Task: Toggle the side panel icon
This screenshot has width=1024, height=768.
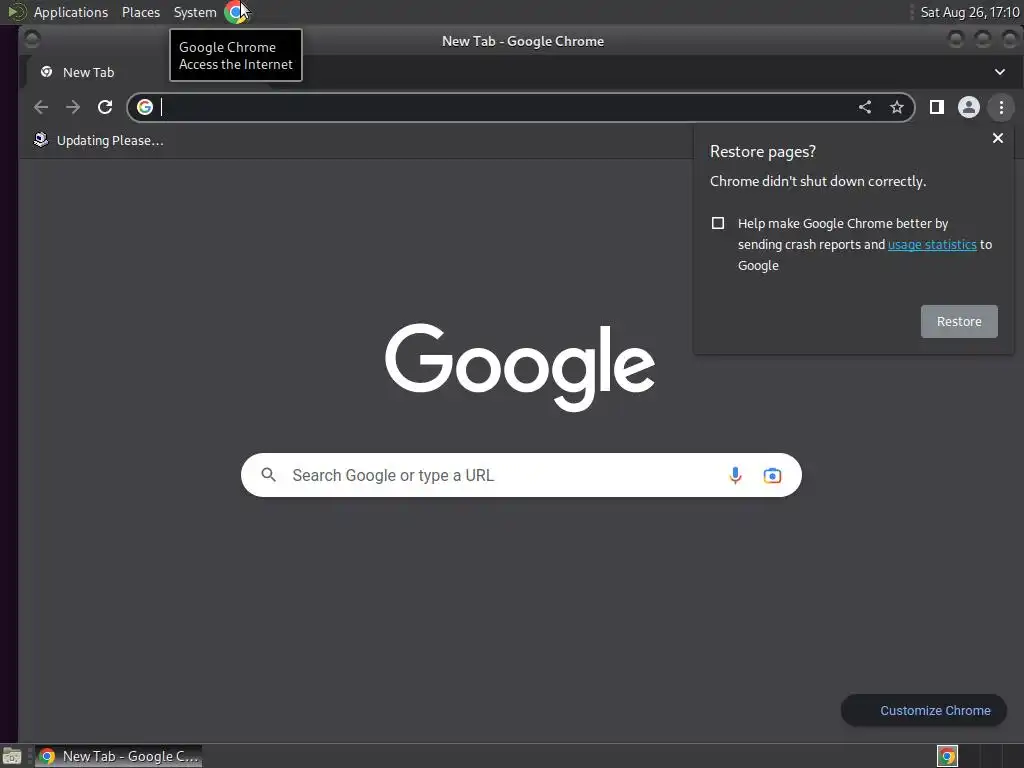Action: click(x=936, y=107)
